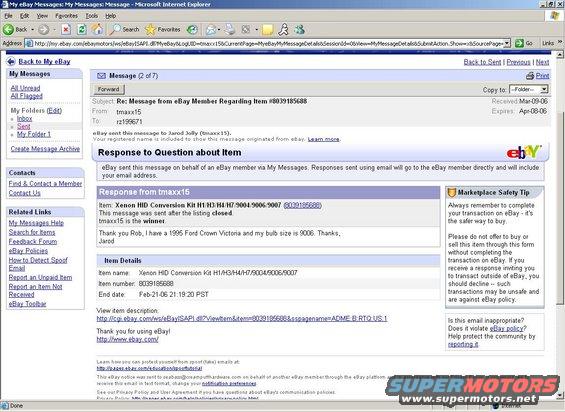Click the rightmost browser toolbar icon
The image size is (565, 412).
[300, 29]
